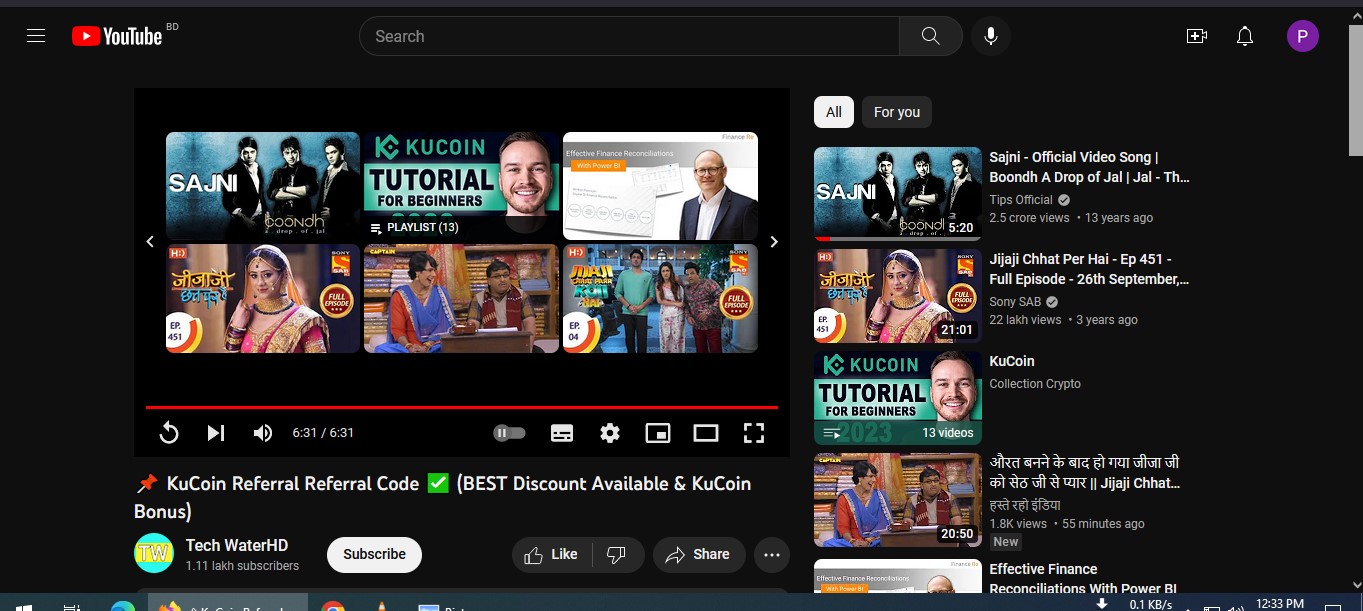Open KuCoin Tutorial playlist endscreen card

pyautogui.click(x=461, y=186)
